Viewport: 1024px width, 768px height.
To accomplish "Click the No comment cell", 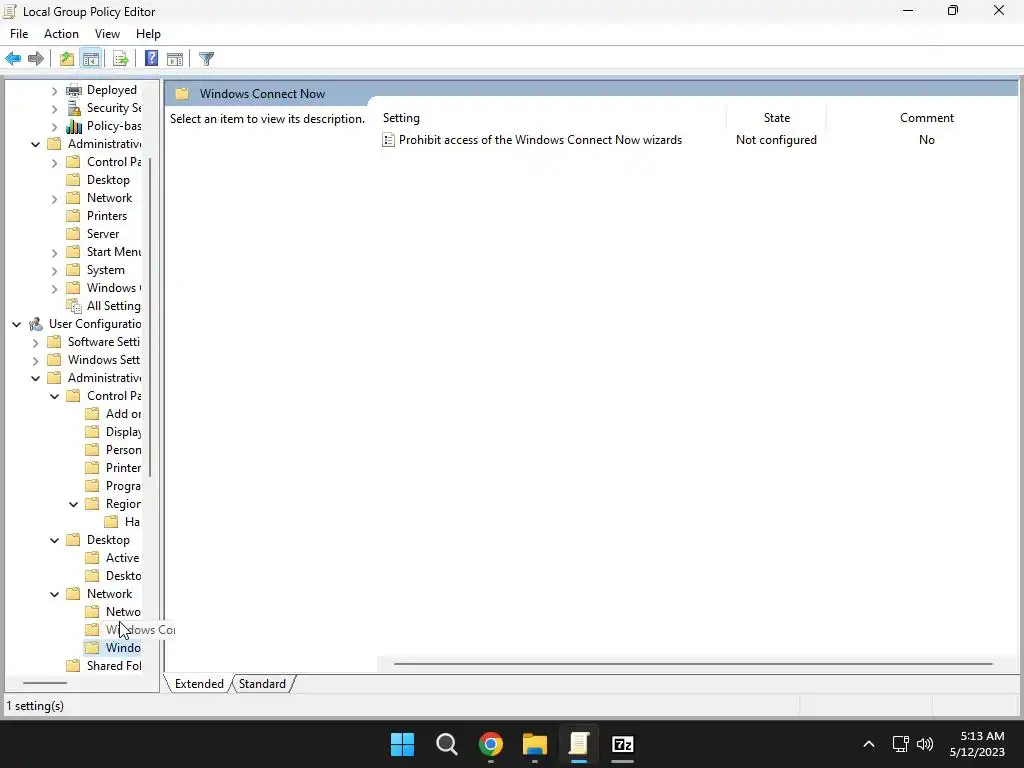I will tap(926, 140).
